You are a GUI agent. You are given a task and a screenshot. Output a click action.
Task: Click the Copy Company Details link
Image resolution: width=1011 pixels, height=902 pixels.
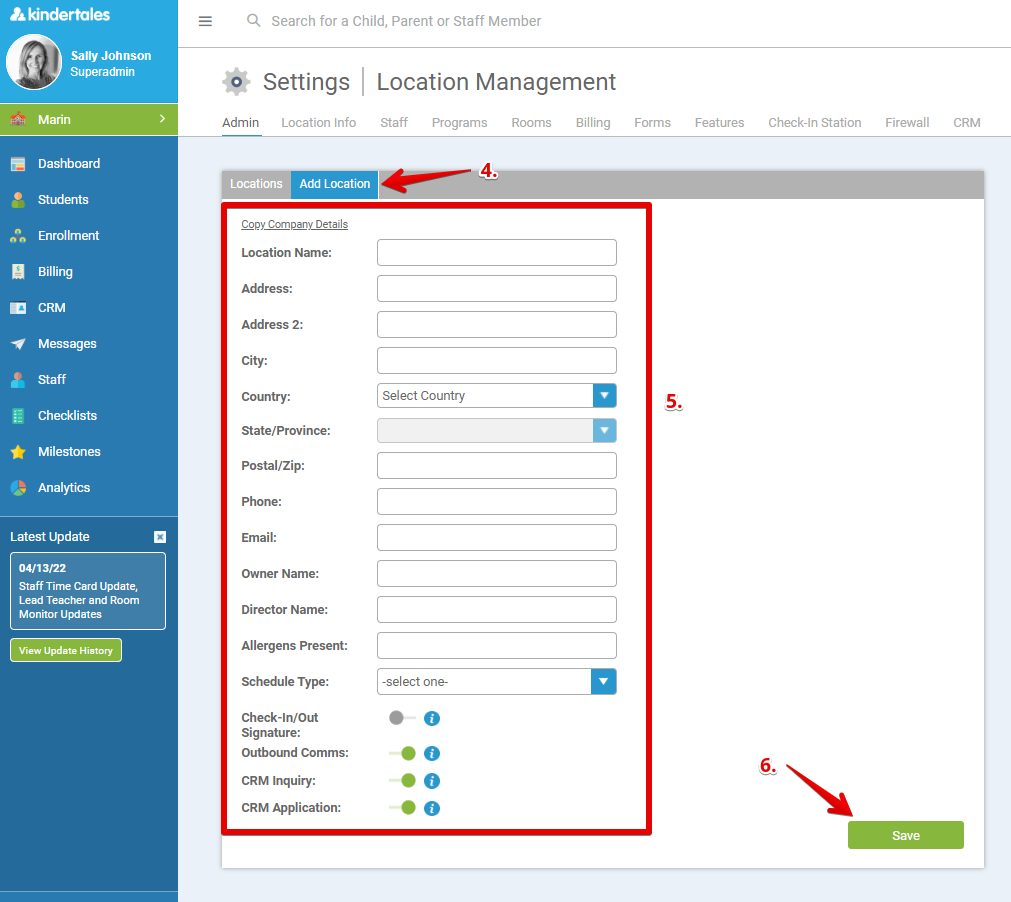[294, 225]
